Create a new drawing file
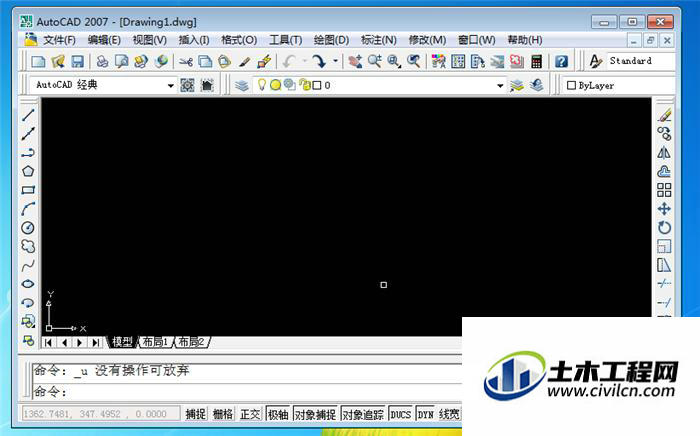700x436 pixels. [x=38, y=61]
